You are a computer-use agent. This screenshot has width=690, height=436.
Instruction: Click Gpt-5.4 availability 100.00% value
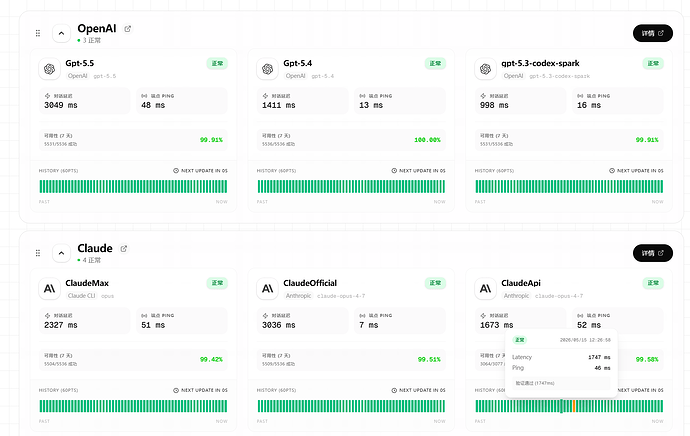click(427, 140)
